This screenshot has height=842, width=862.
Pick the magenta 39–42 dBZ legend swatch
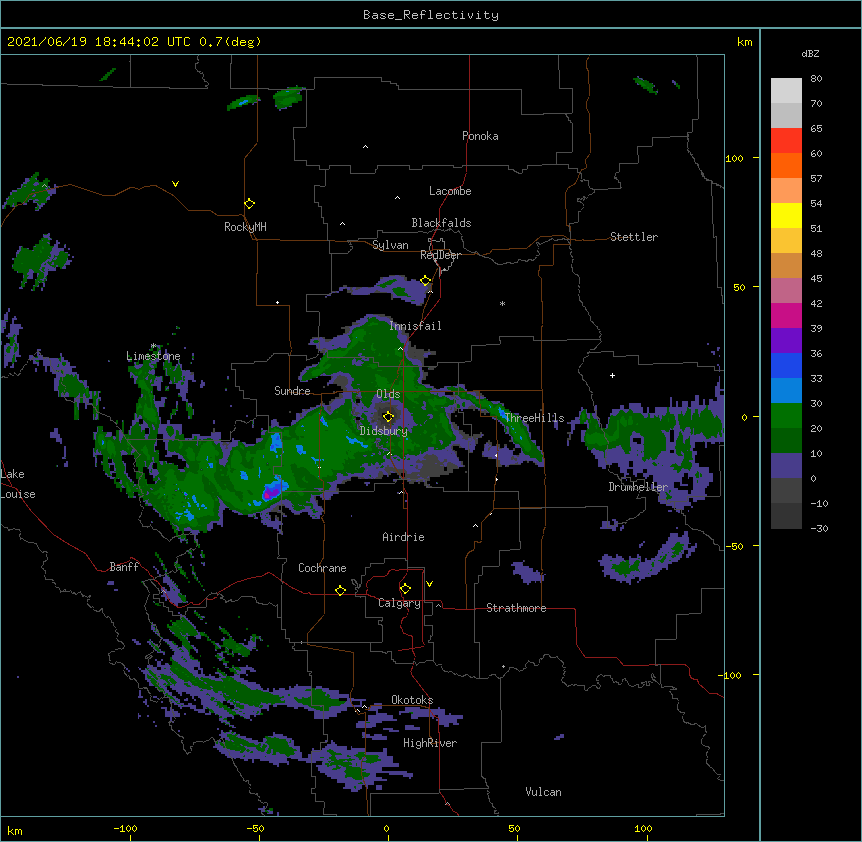click(x=786, y=316)
